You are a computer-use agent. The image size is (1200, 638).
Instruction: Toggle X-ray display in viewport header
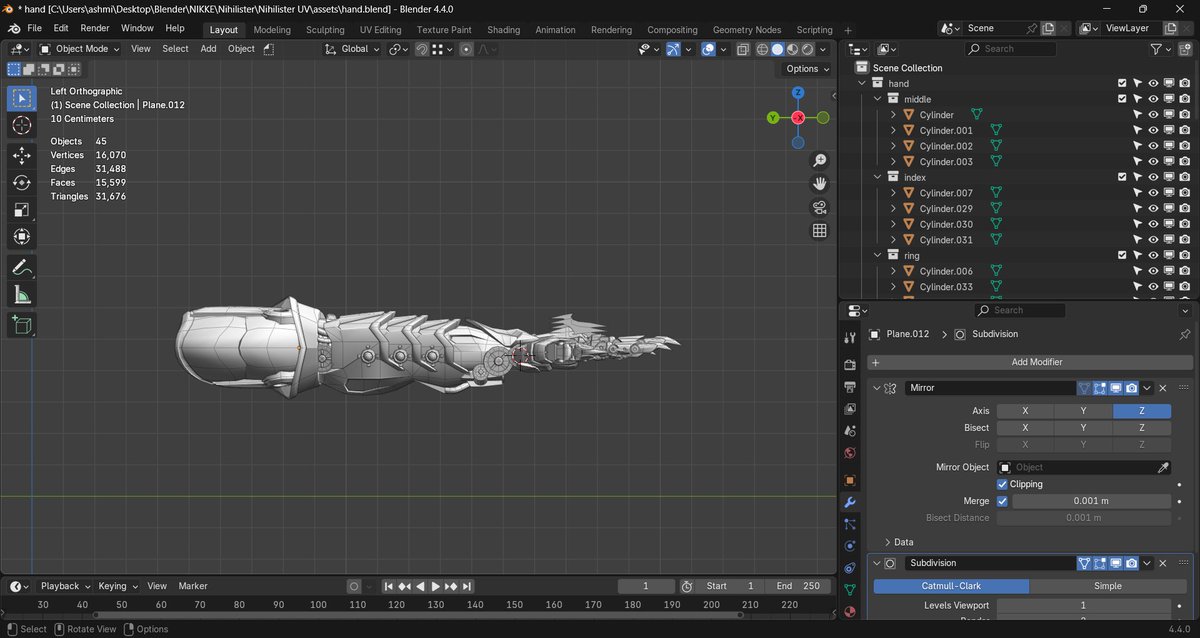click(x=743, y=49)
